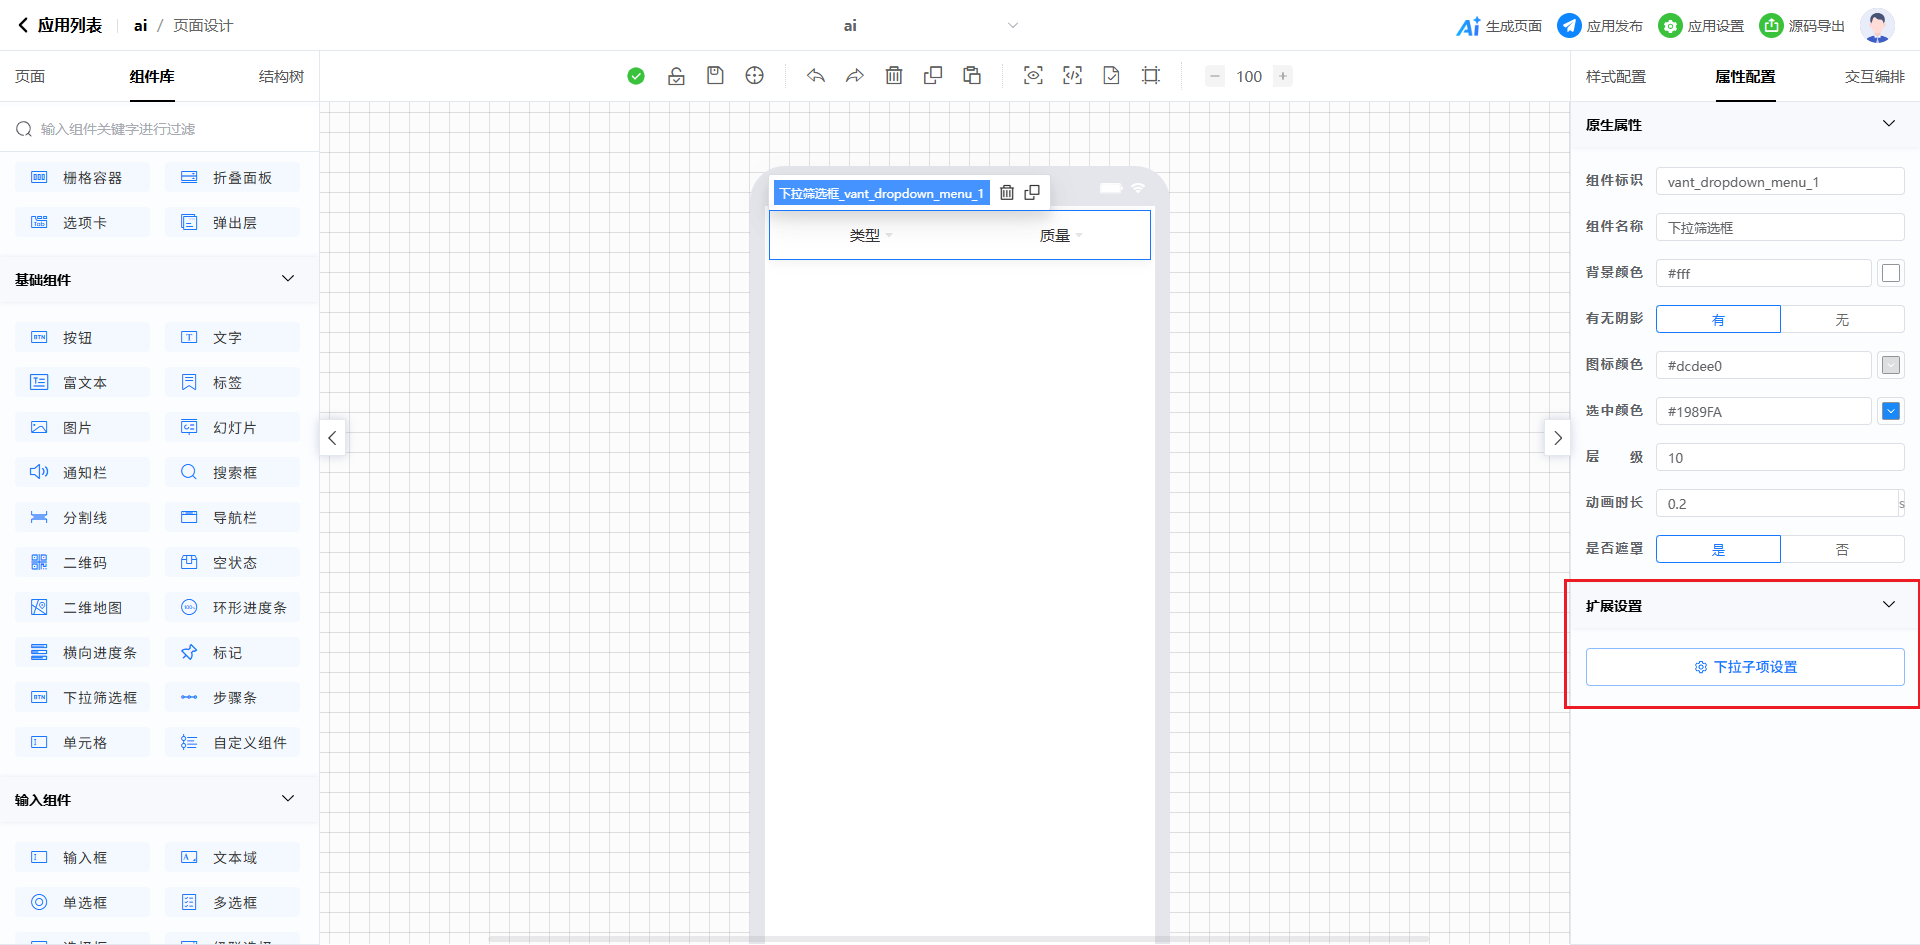This screenshot has height=945, width=1920.
Task: Collapse the 原生属性 section
Action: (1888, 124)
